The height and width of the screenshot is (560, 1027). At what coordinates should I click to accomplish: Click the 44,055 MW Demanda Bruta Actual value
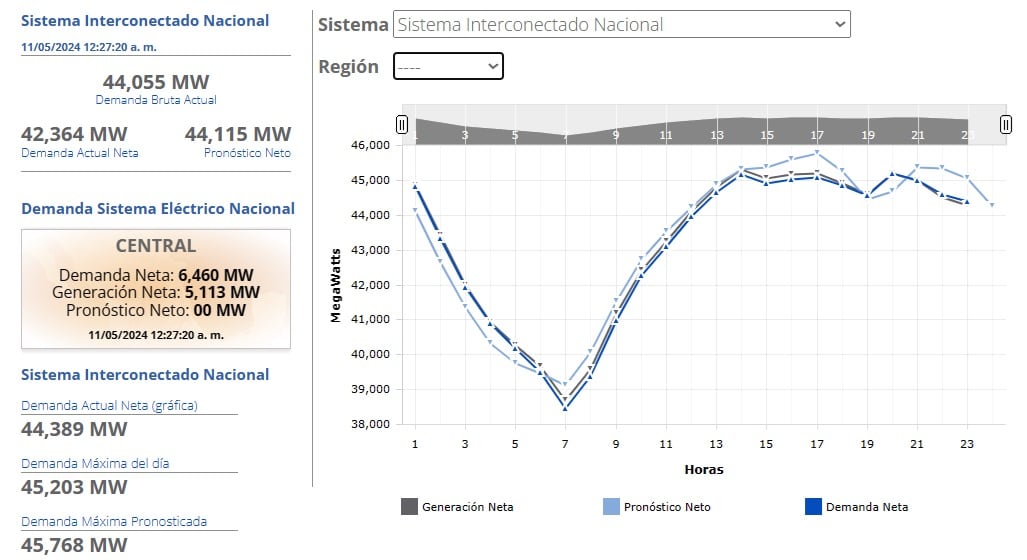pyautogui.click(x=156, y=82)
